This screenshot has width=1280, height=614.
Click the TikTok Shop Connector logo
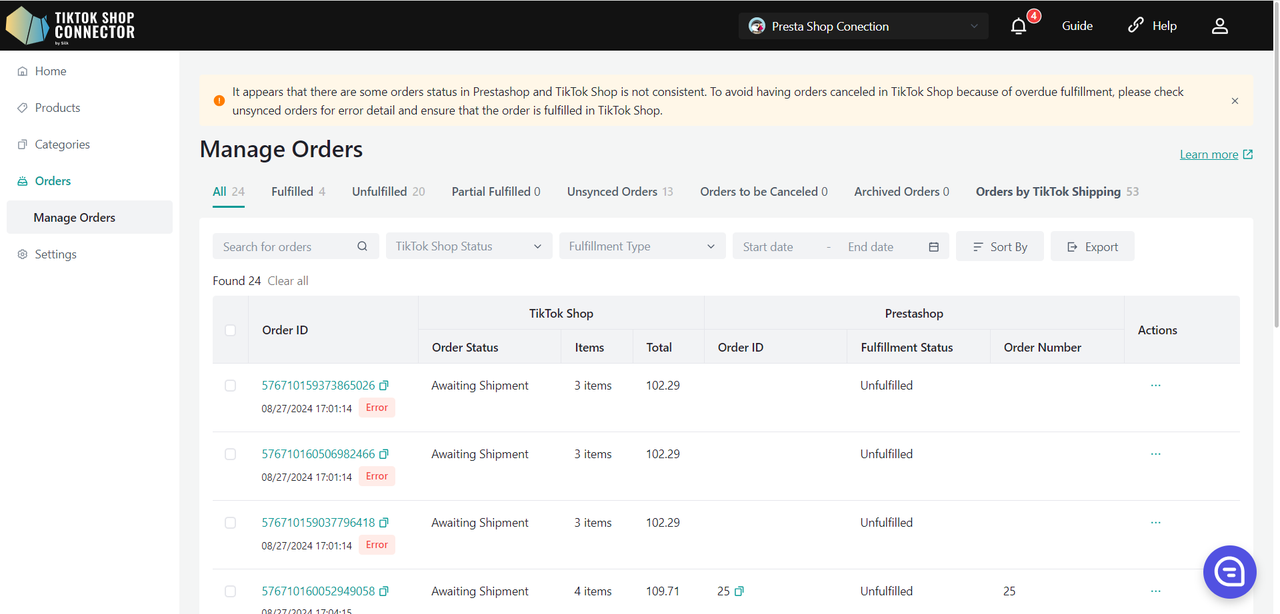(x=70, y=26)
